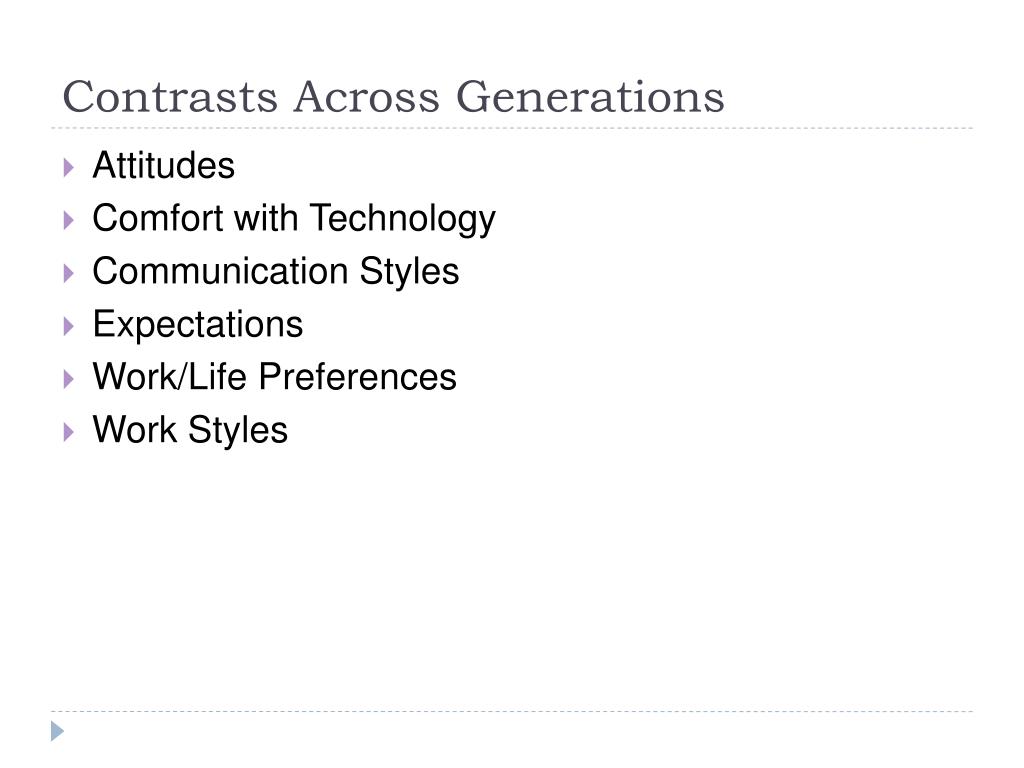This screenshot has width=1024, height=768.
Task: Select the Attitudes bullet text
Action: [163, 165]
